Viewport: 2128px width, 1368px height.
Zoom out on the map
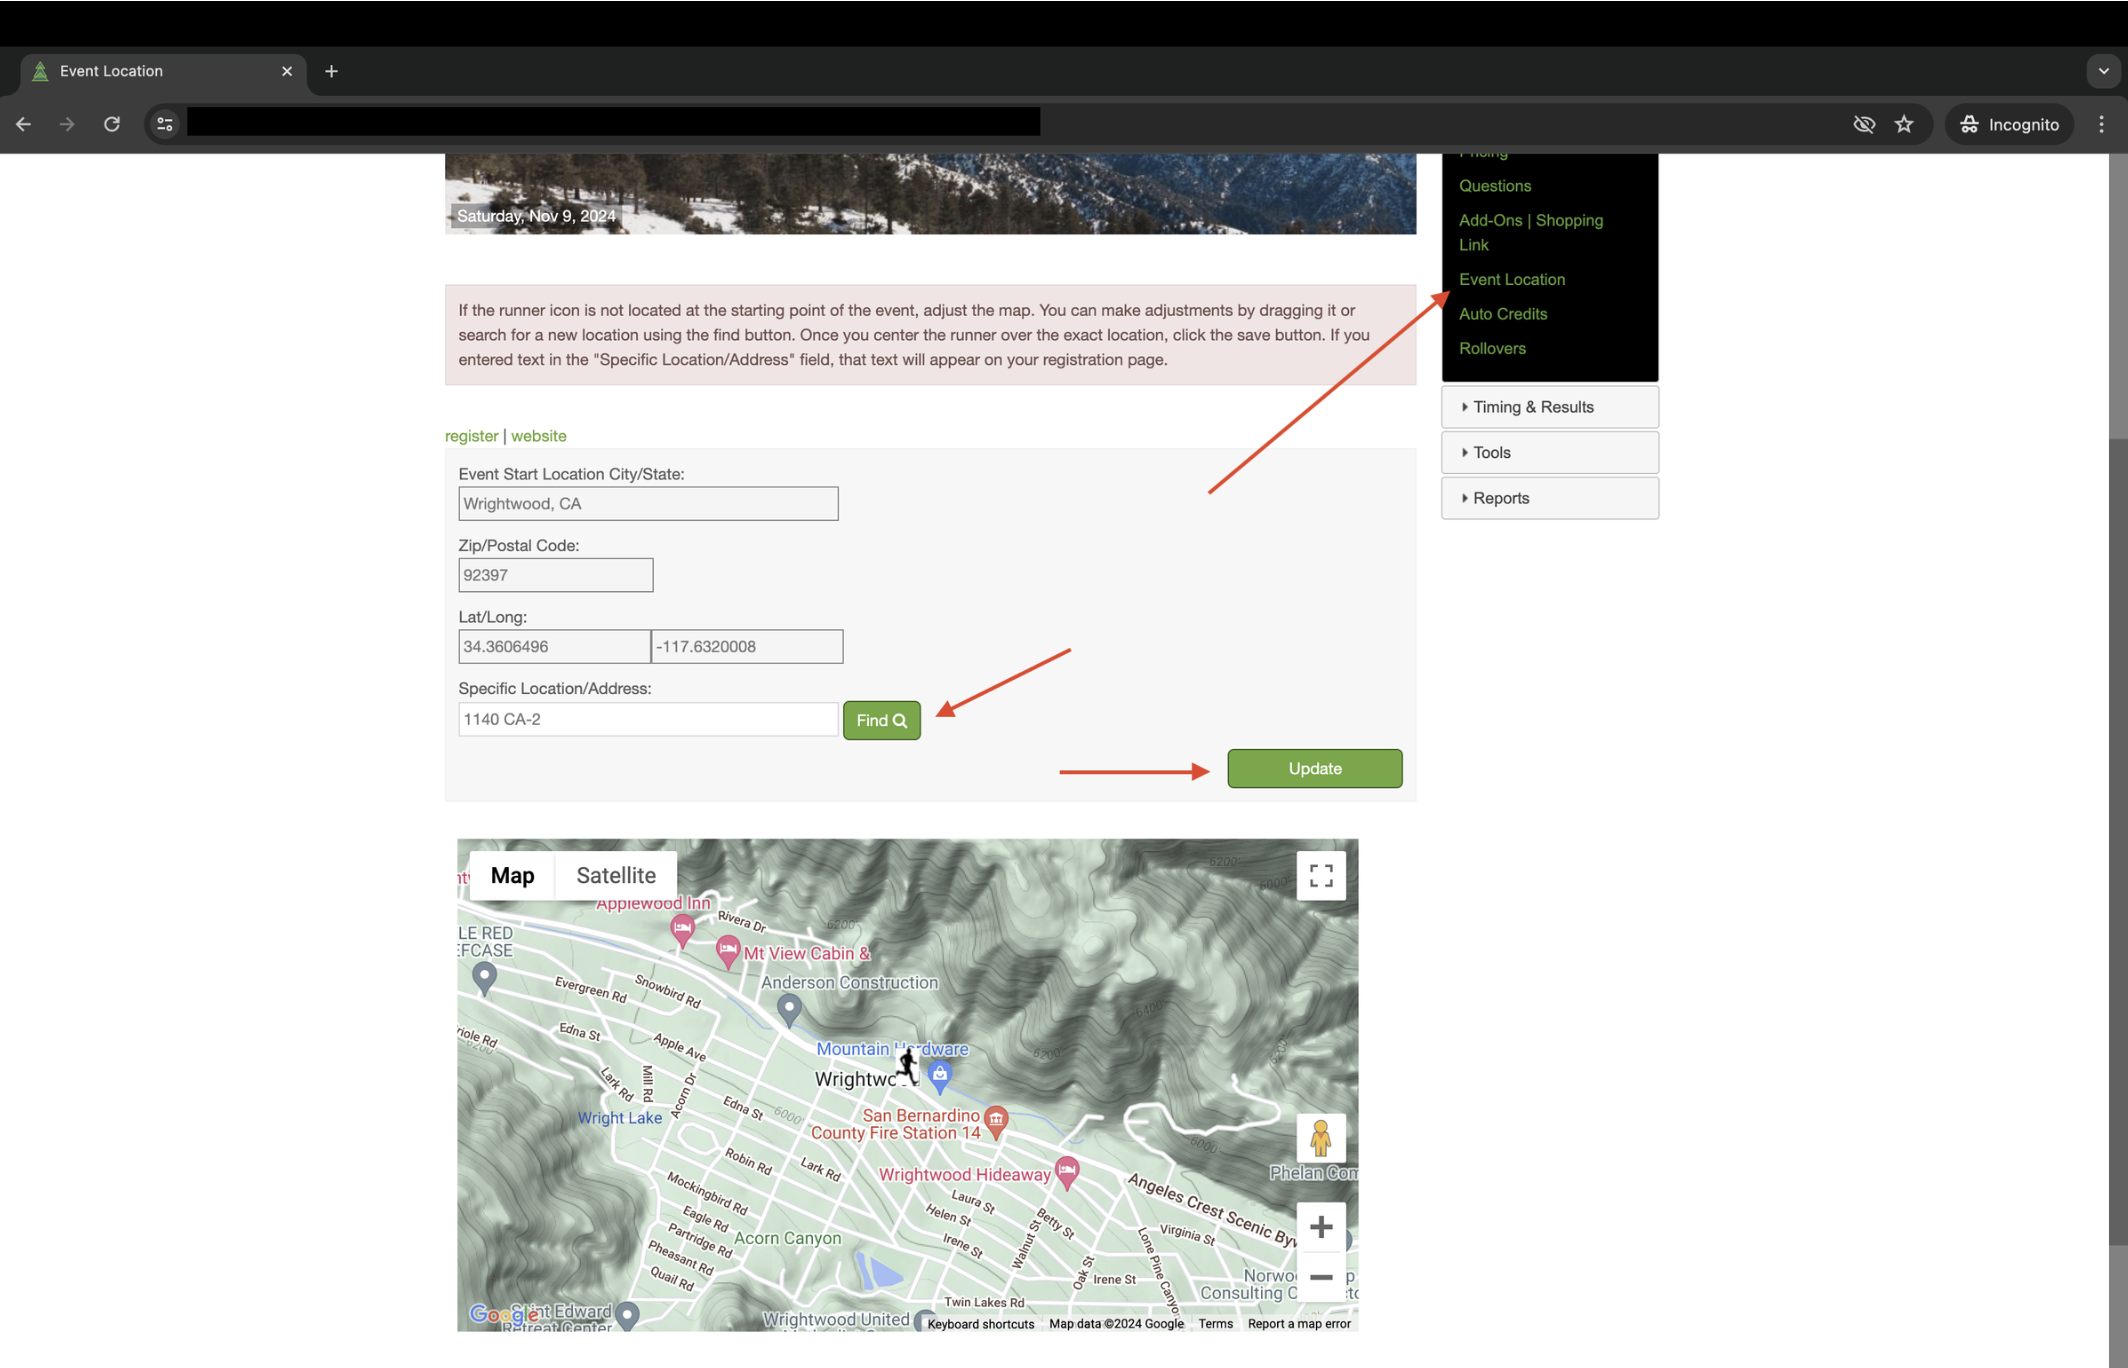tap(1321, 1277)
